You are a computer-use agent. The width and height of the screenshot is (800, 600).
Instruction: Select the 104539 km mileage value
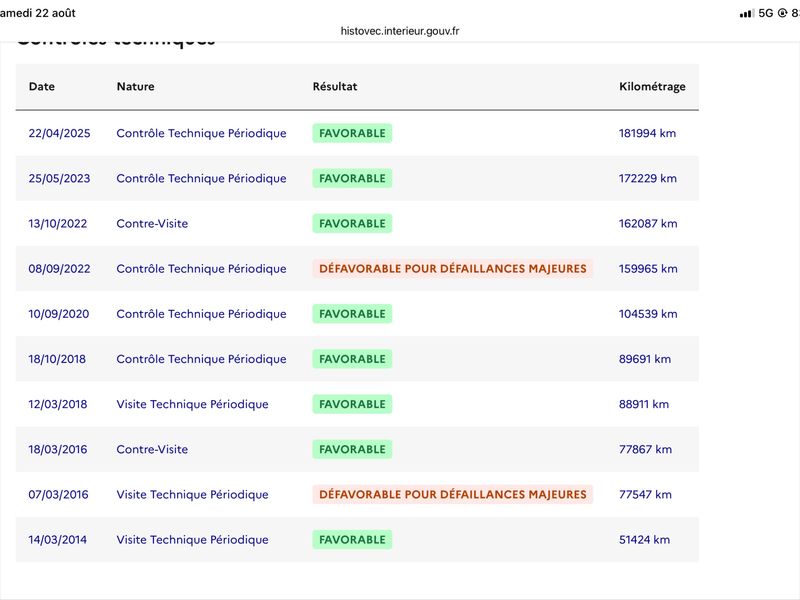coord(648,314)
